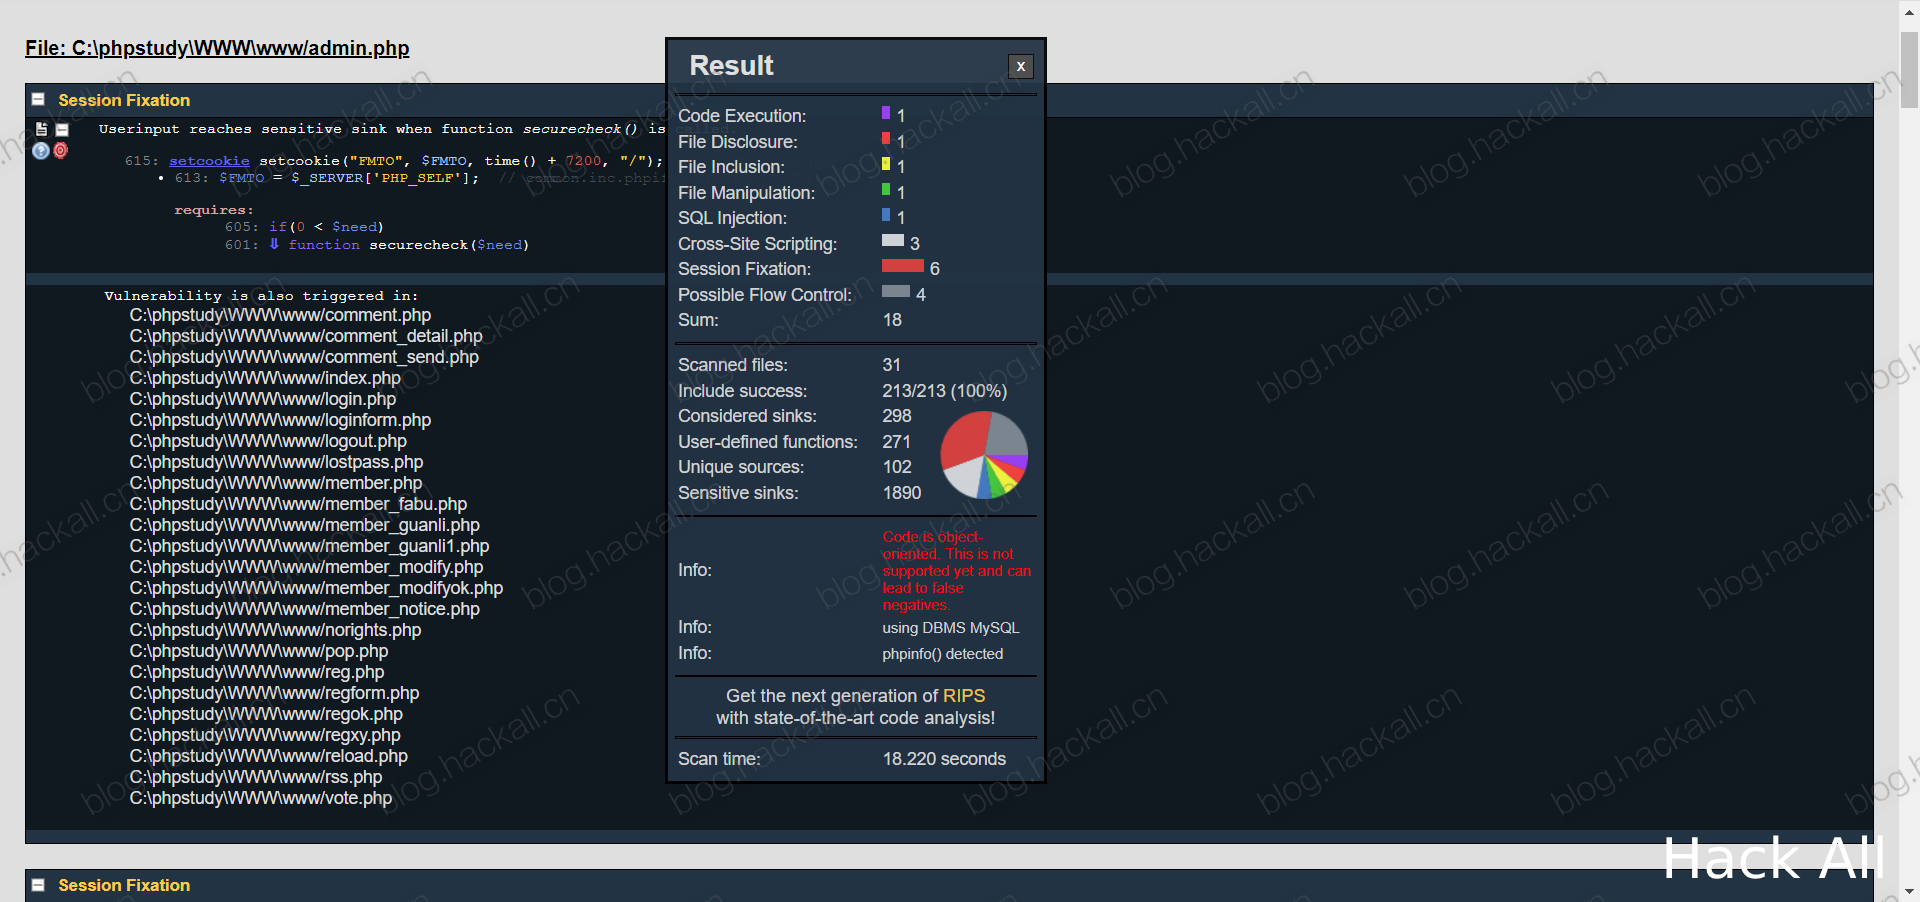Click the blue down arrow before function securecheck

click(x=274, y=244)
